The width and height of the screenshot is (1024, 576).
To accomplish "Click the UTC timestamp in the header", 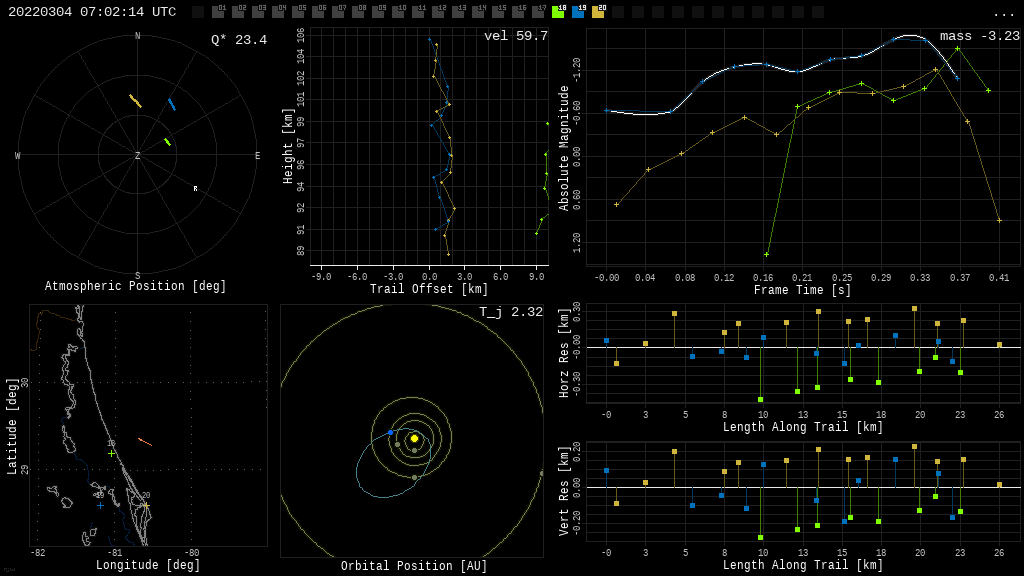I will pyautogui.click(x=92, y=12).
